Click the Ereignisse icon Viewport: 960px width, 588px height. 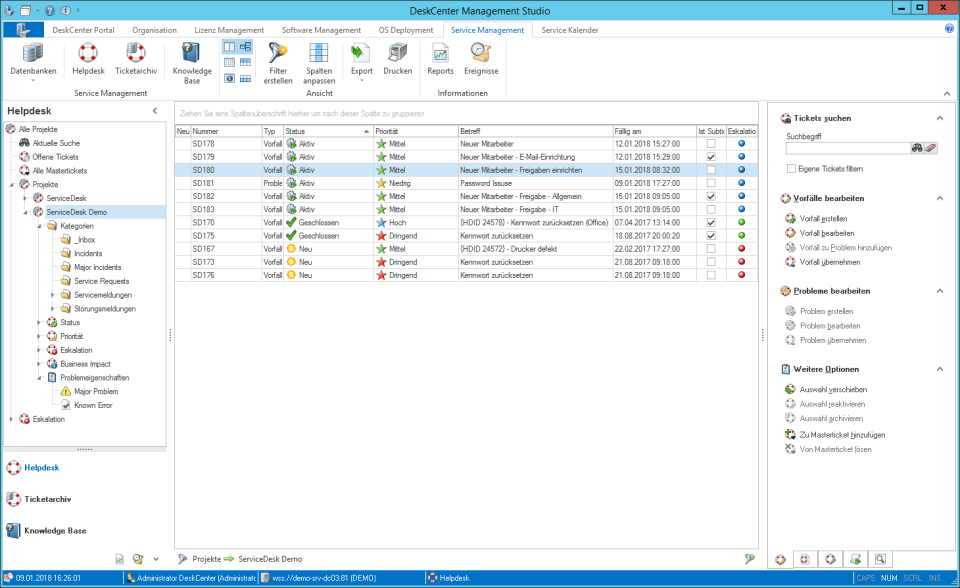481,62
